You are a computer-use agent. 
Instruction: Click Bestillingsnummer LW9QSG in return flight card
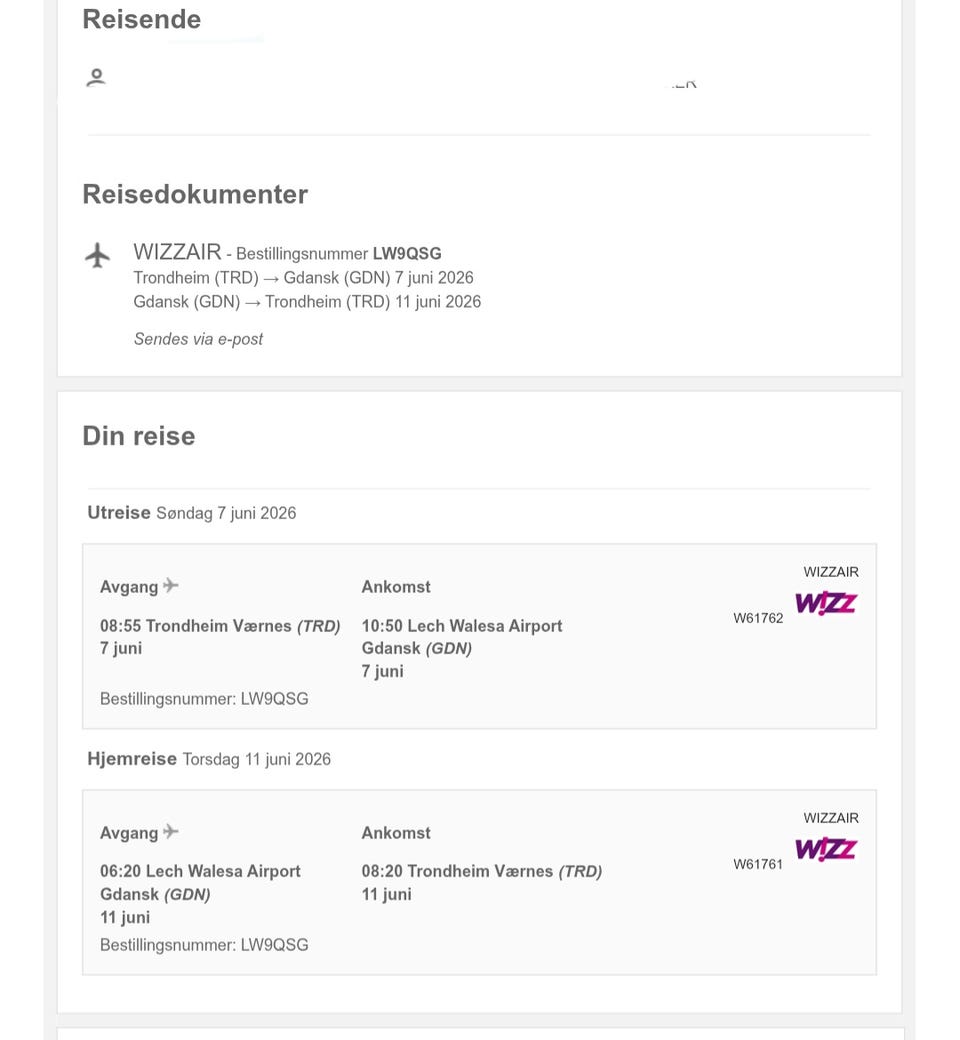(204, 944)
